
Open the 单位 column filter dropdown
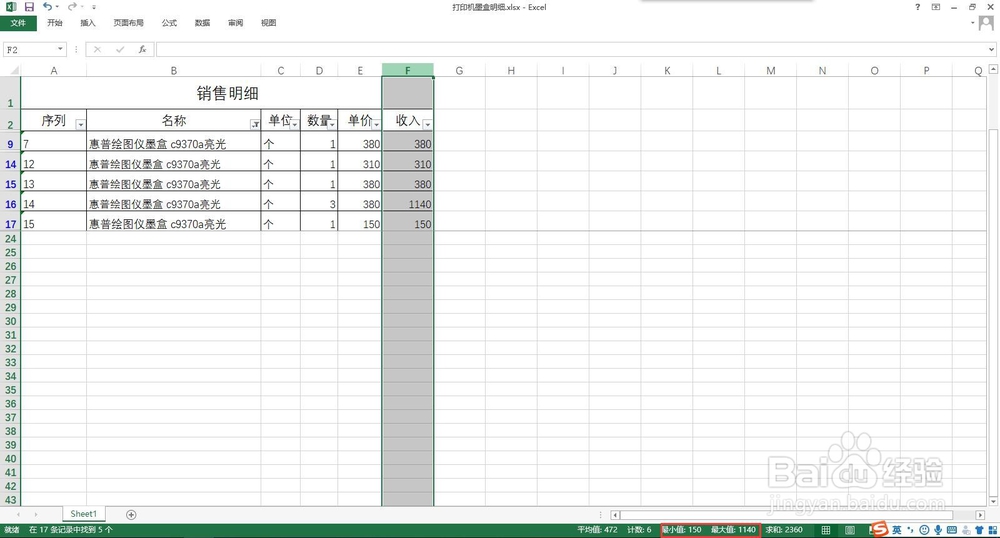point(295,124)
